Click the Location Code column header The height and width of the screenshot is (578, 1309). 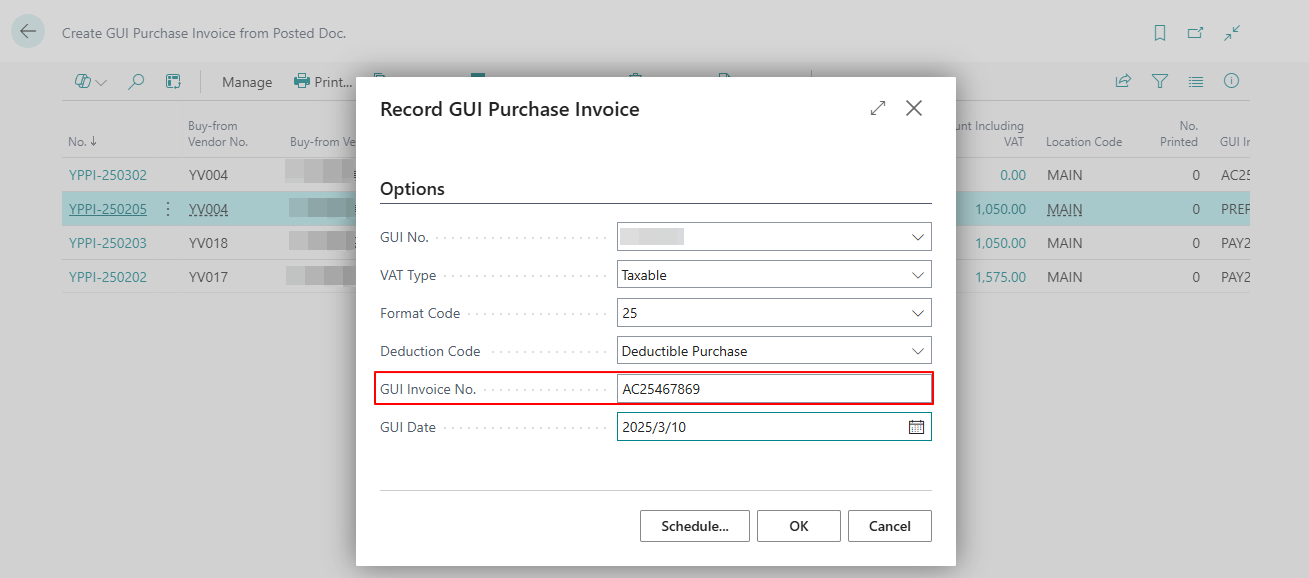click(1084, 142)
